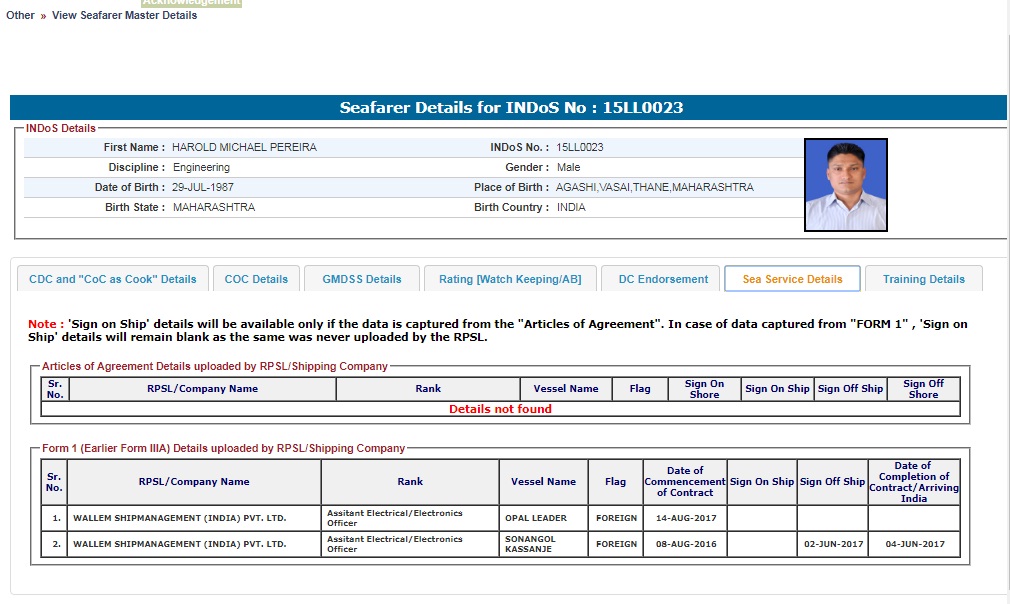The height and width of the screenshot is (604, 1010).
Task: Click the View Seafarer Master Details breadcrumb
Action: tap(124, 15)
